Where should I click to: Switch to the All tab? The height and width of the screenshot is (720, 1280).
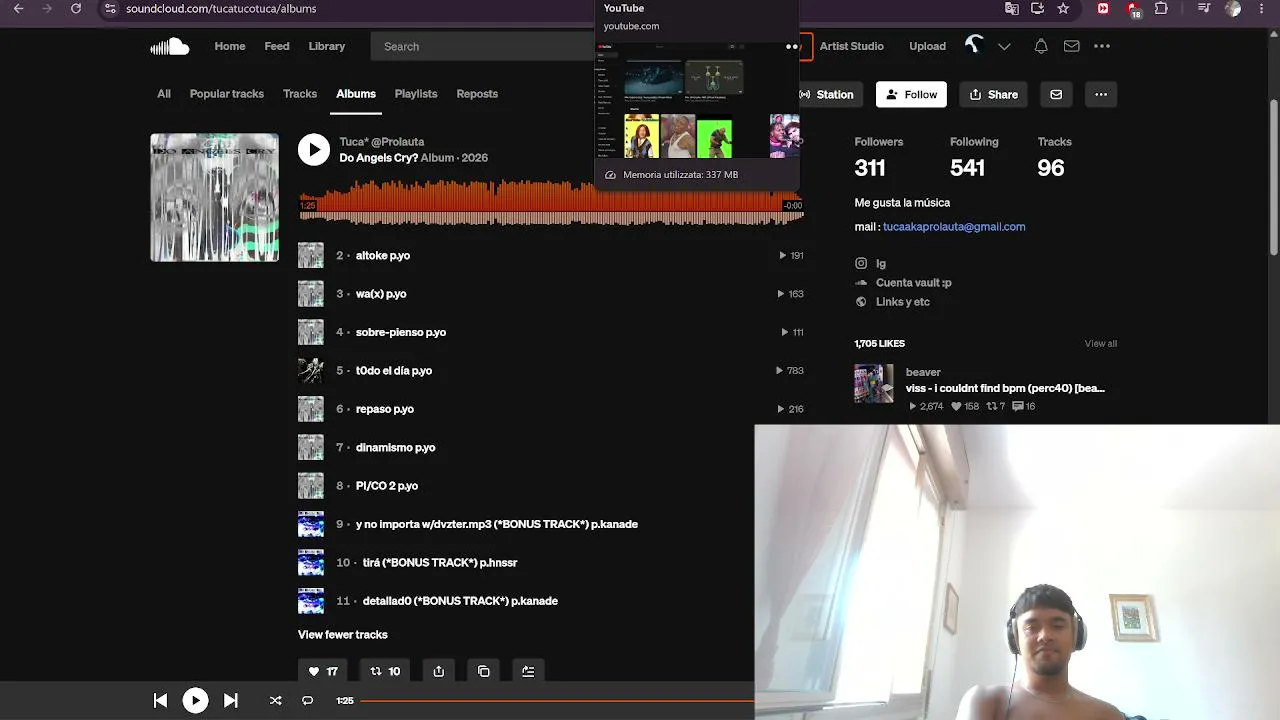pos(164,94)
